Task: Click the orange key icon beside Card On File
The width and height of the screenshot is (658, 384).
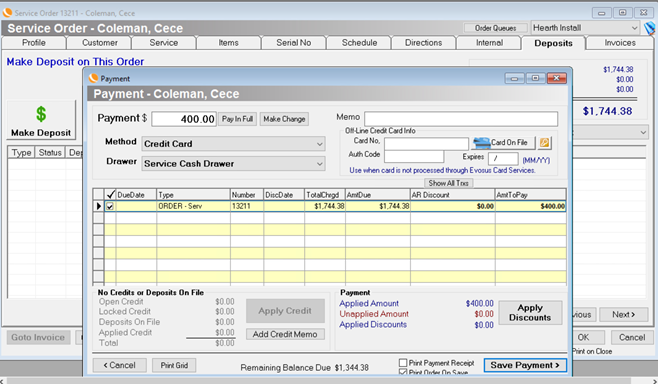Action: 544,143
